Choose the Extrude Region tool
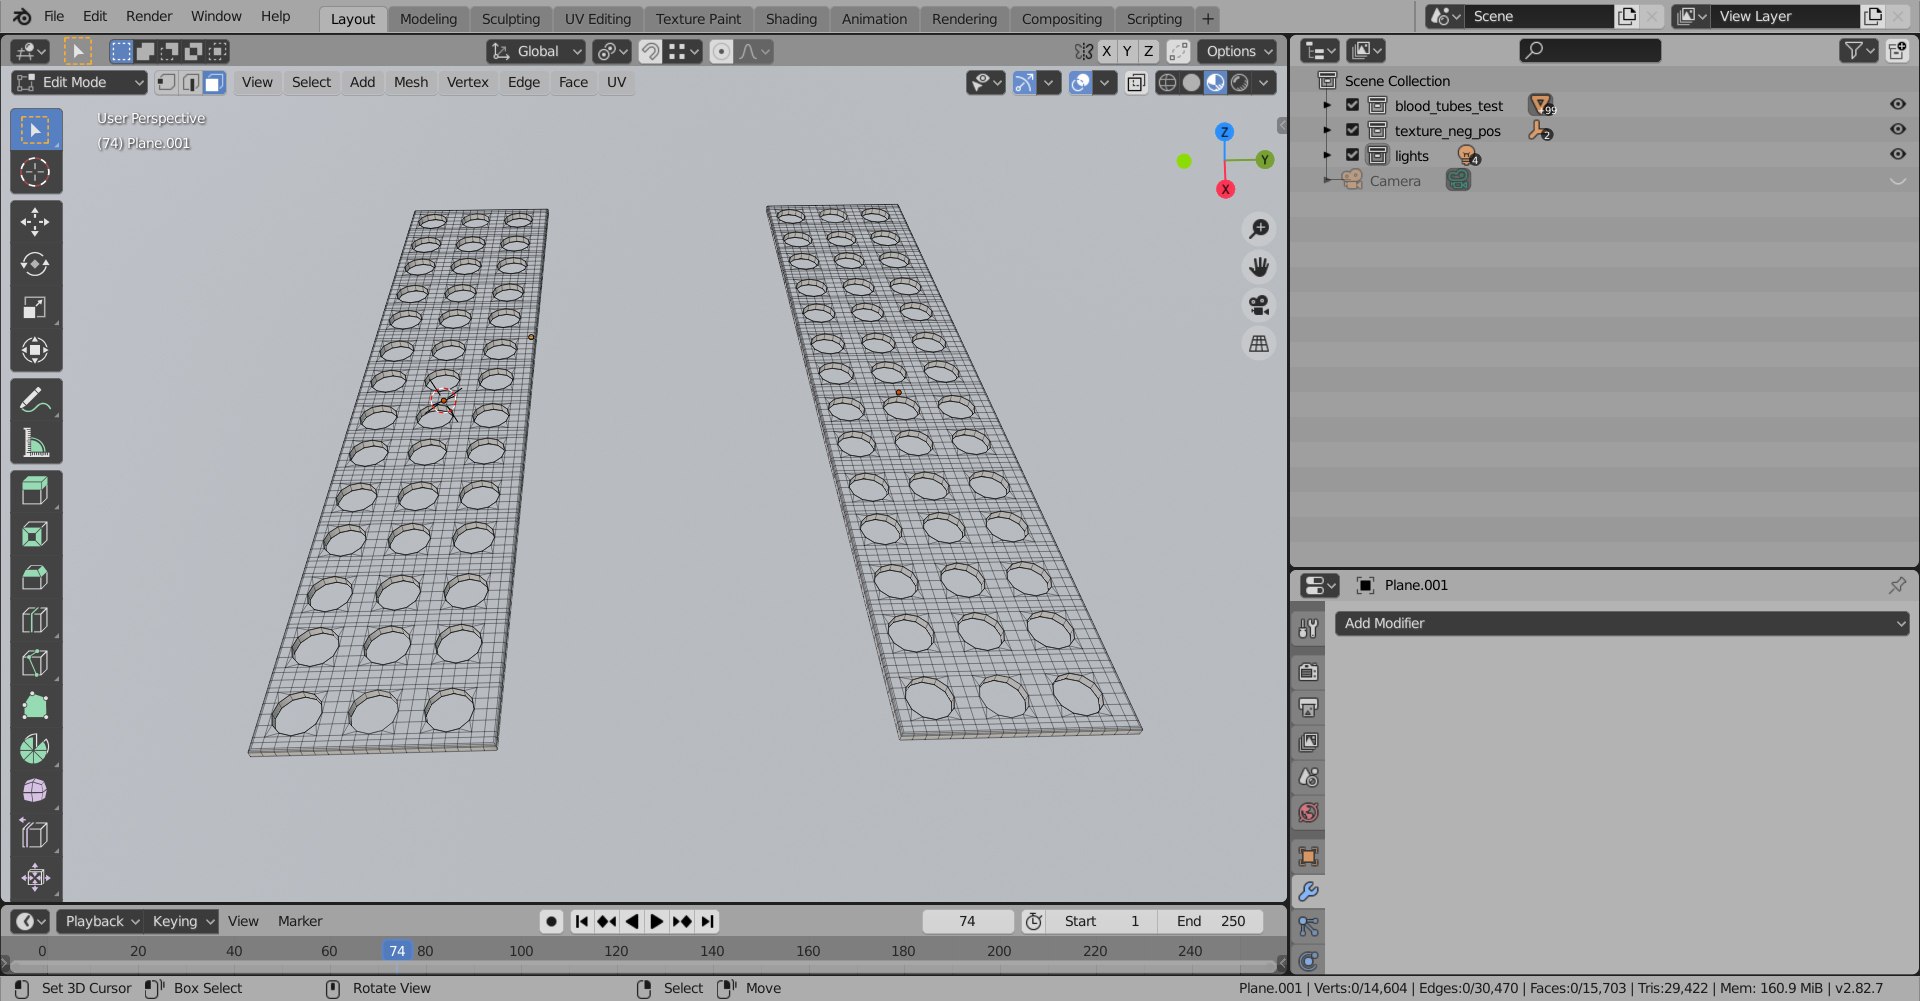 click(x=35, y=491)
